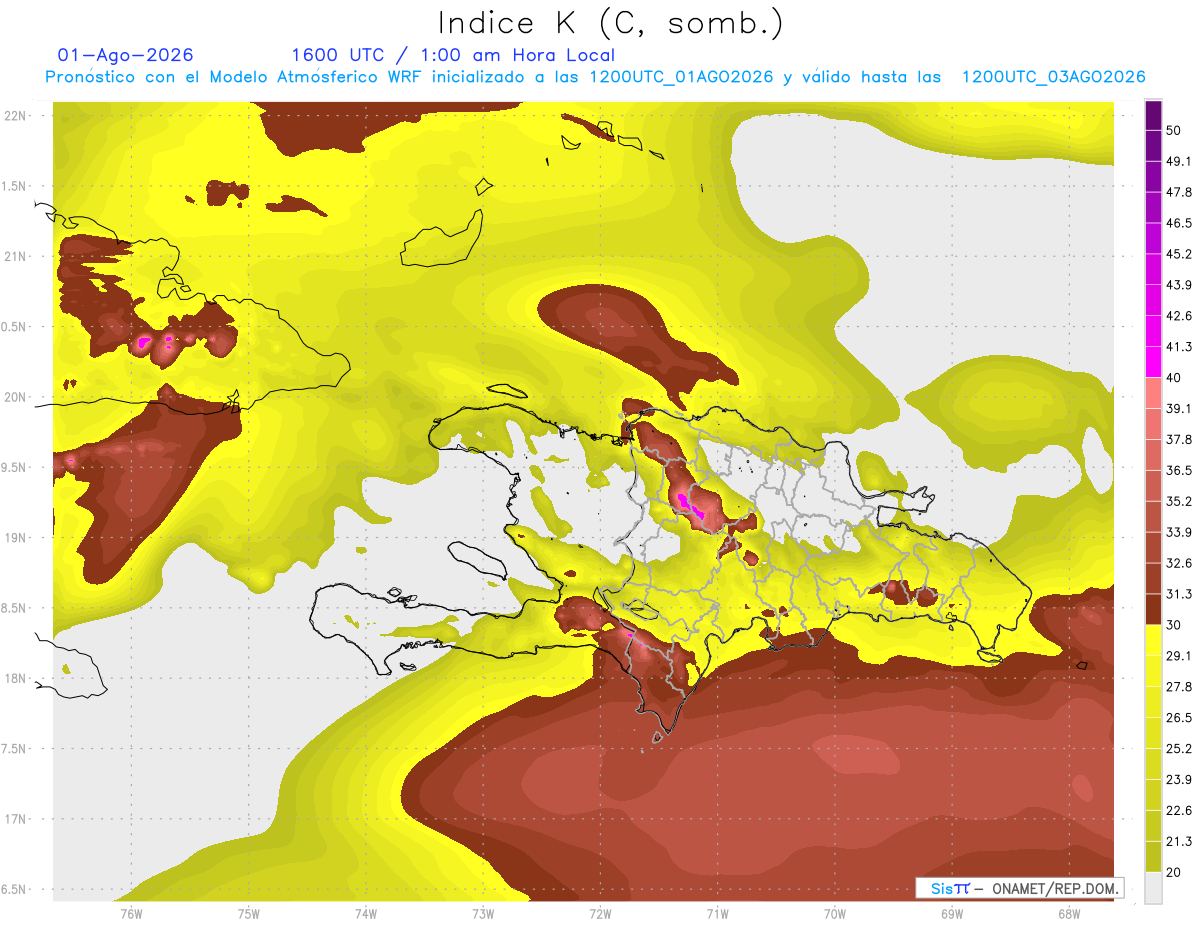Screen dimensions: 1200x927
Task: Click the longitude label "68W"
Action: point(1069,913)
